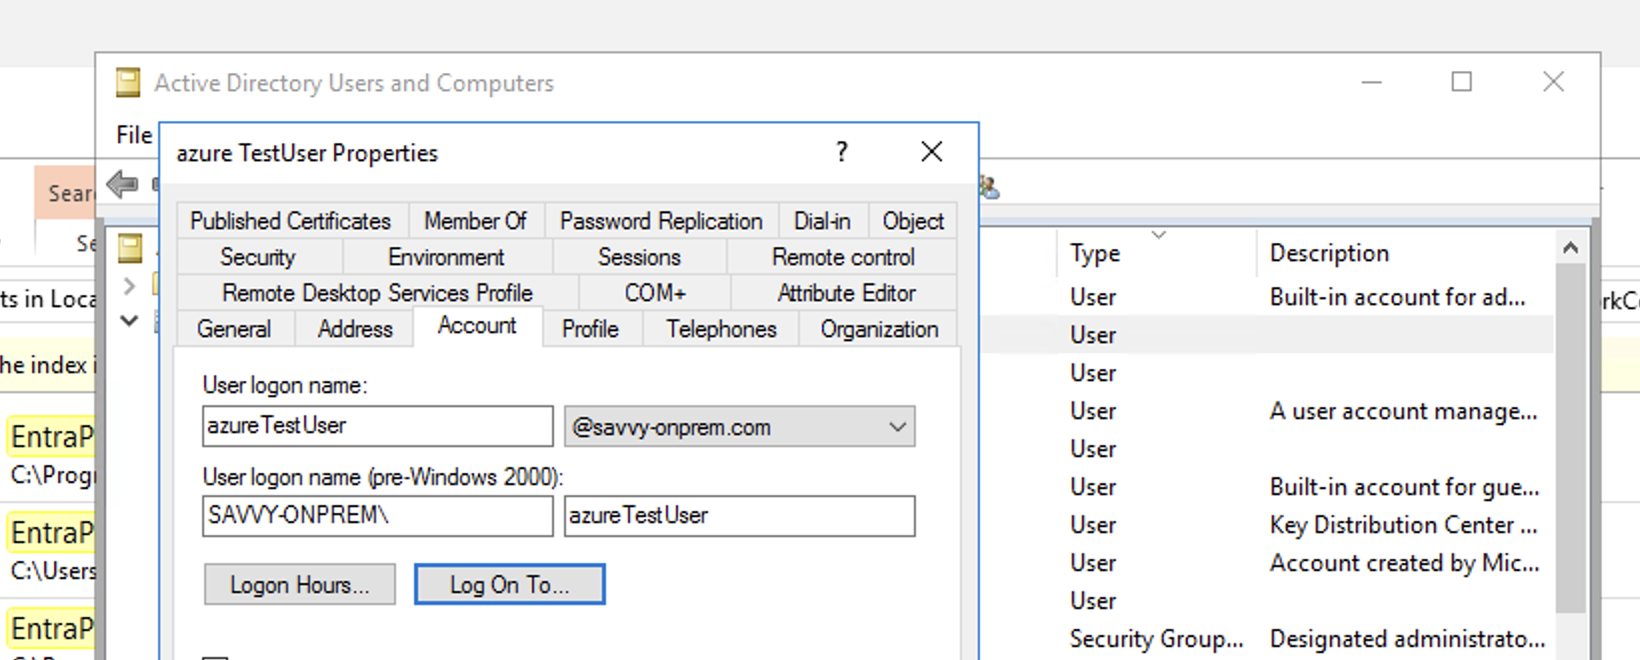Click the question mark help icon
1640x660 pixels.
coord(841,152)
